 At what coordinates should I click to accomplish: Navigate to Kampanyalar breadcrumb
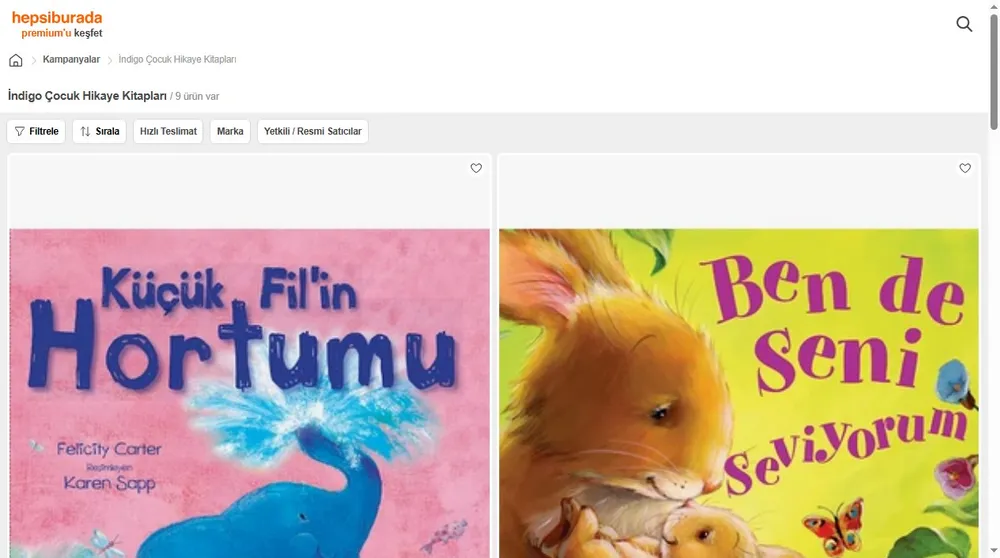(x=71, y=59)
